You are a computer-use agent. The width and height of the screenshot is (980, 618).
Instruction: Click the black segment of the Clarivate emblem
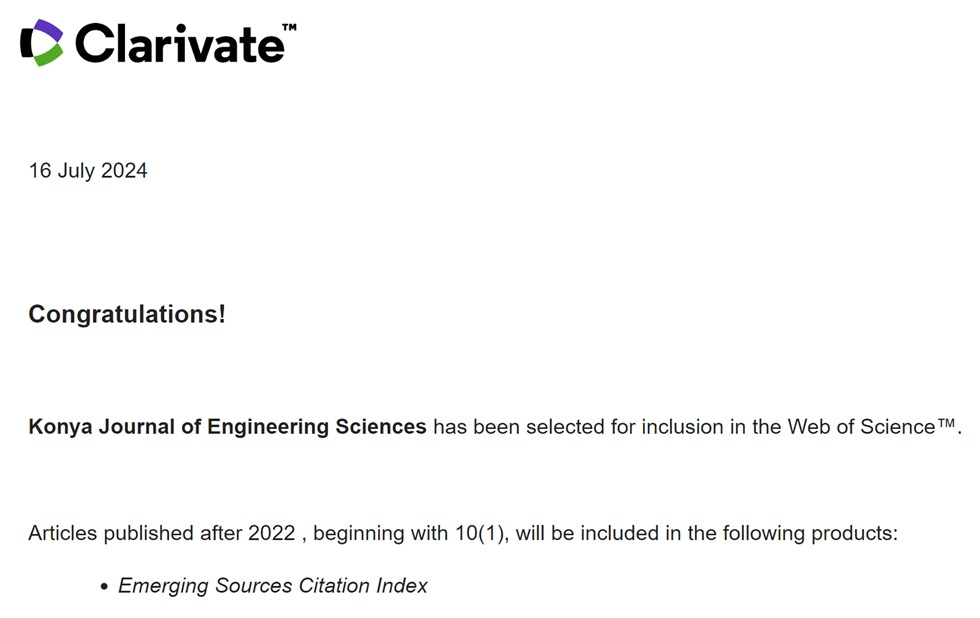(x=26, y=42)
